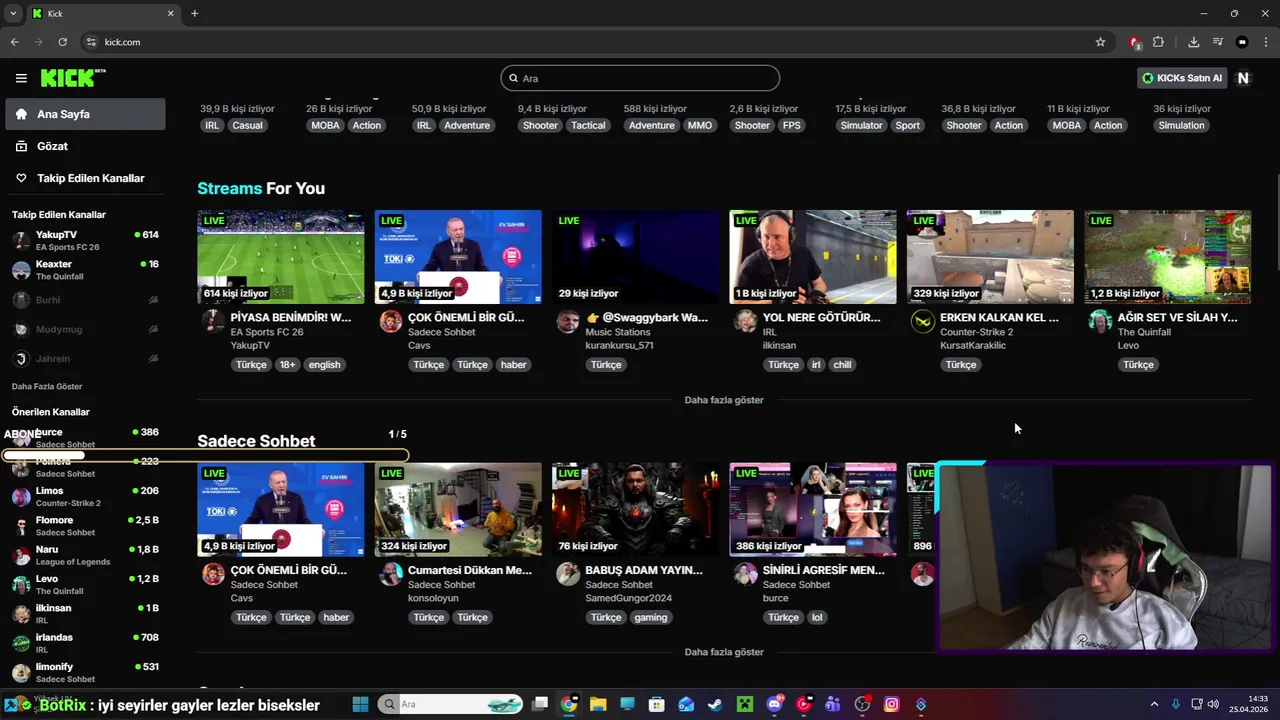1280x720 pixels.
Task: Select the Tactical category tag
Action: click(588, 125)
